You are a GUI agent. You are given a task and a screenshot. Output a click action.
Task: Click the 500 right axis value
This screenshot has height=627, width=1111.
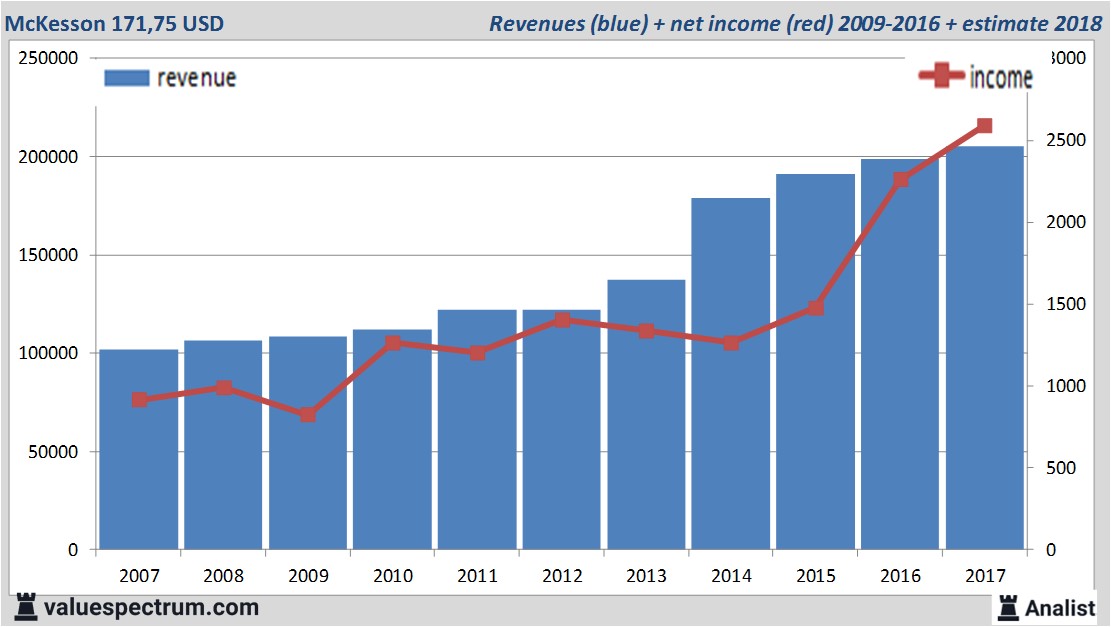coord(1061,468)
